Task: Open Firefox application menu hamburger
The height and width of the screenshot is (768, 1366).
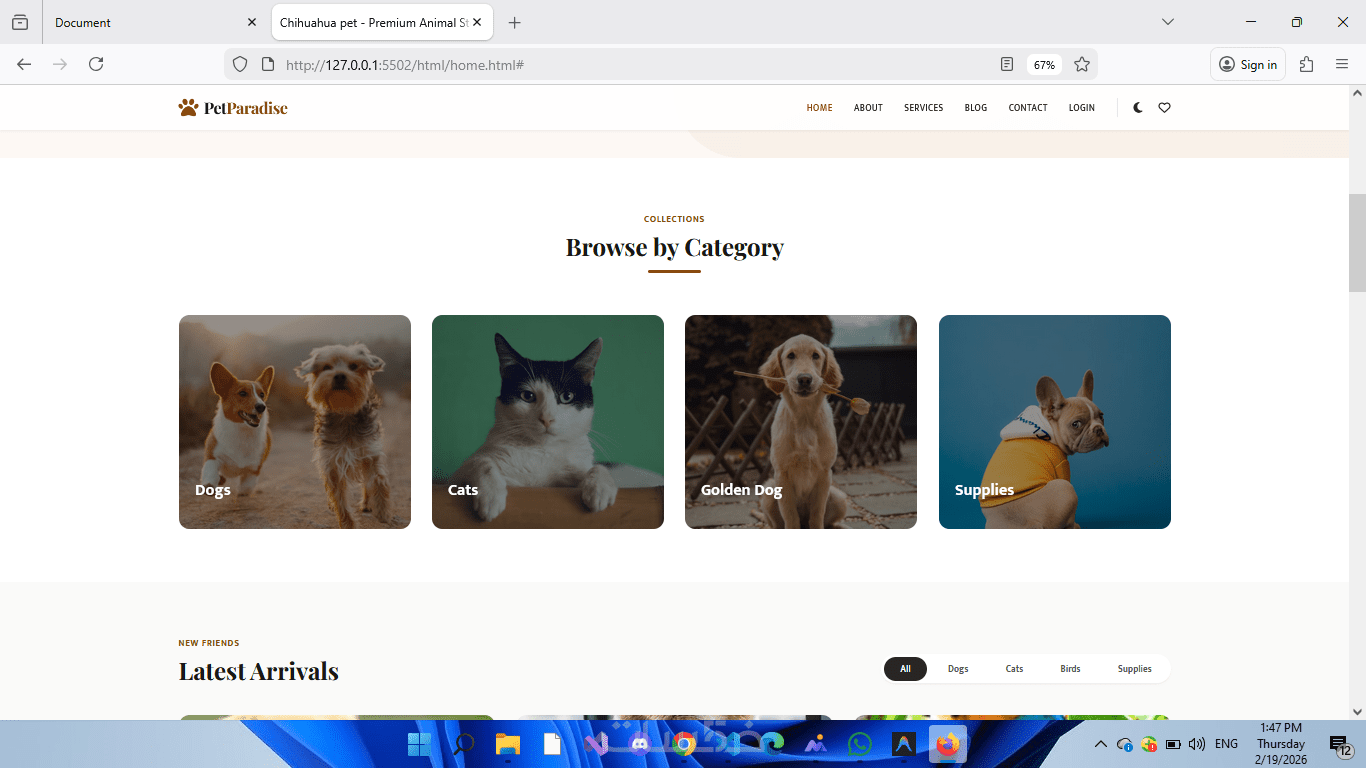Action: coord(1342,64)
